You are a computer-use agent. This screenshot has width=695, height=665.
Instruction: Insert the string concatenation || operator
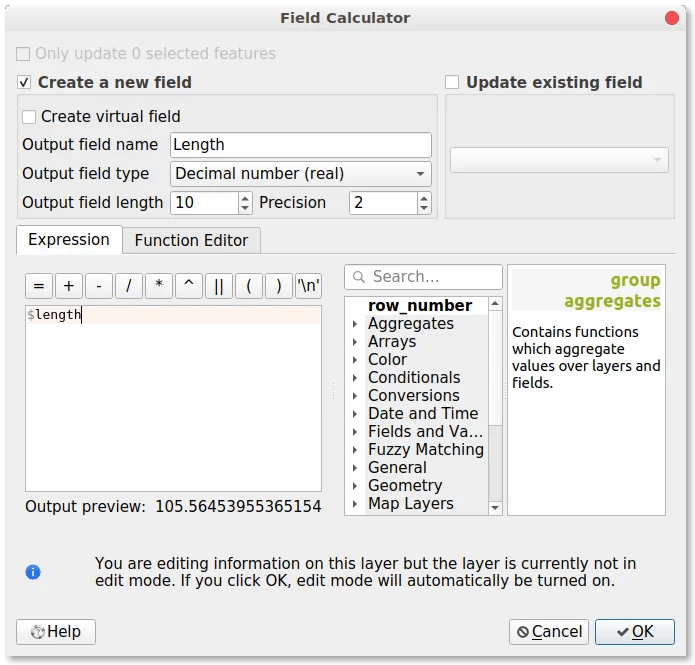[219, 286]
